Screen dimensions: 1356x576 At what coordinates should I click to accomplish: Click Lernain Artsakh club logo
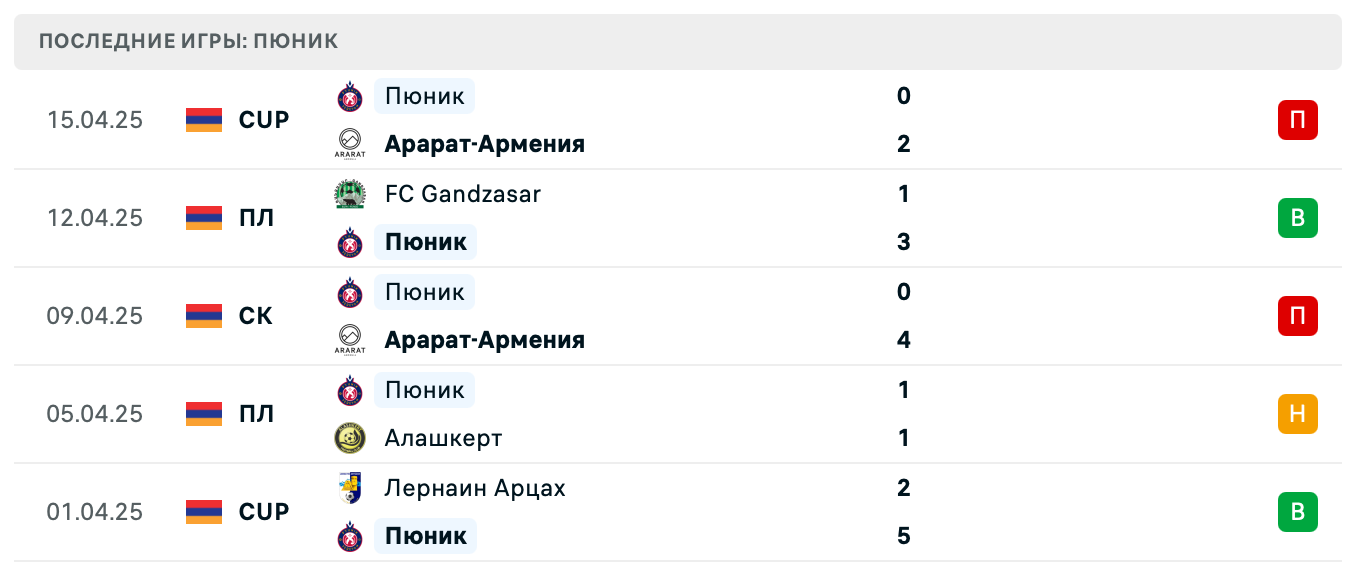pyautogui.click(x=350, y=488)
